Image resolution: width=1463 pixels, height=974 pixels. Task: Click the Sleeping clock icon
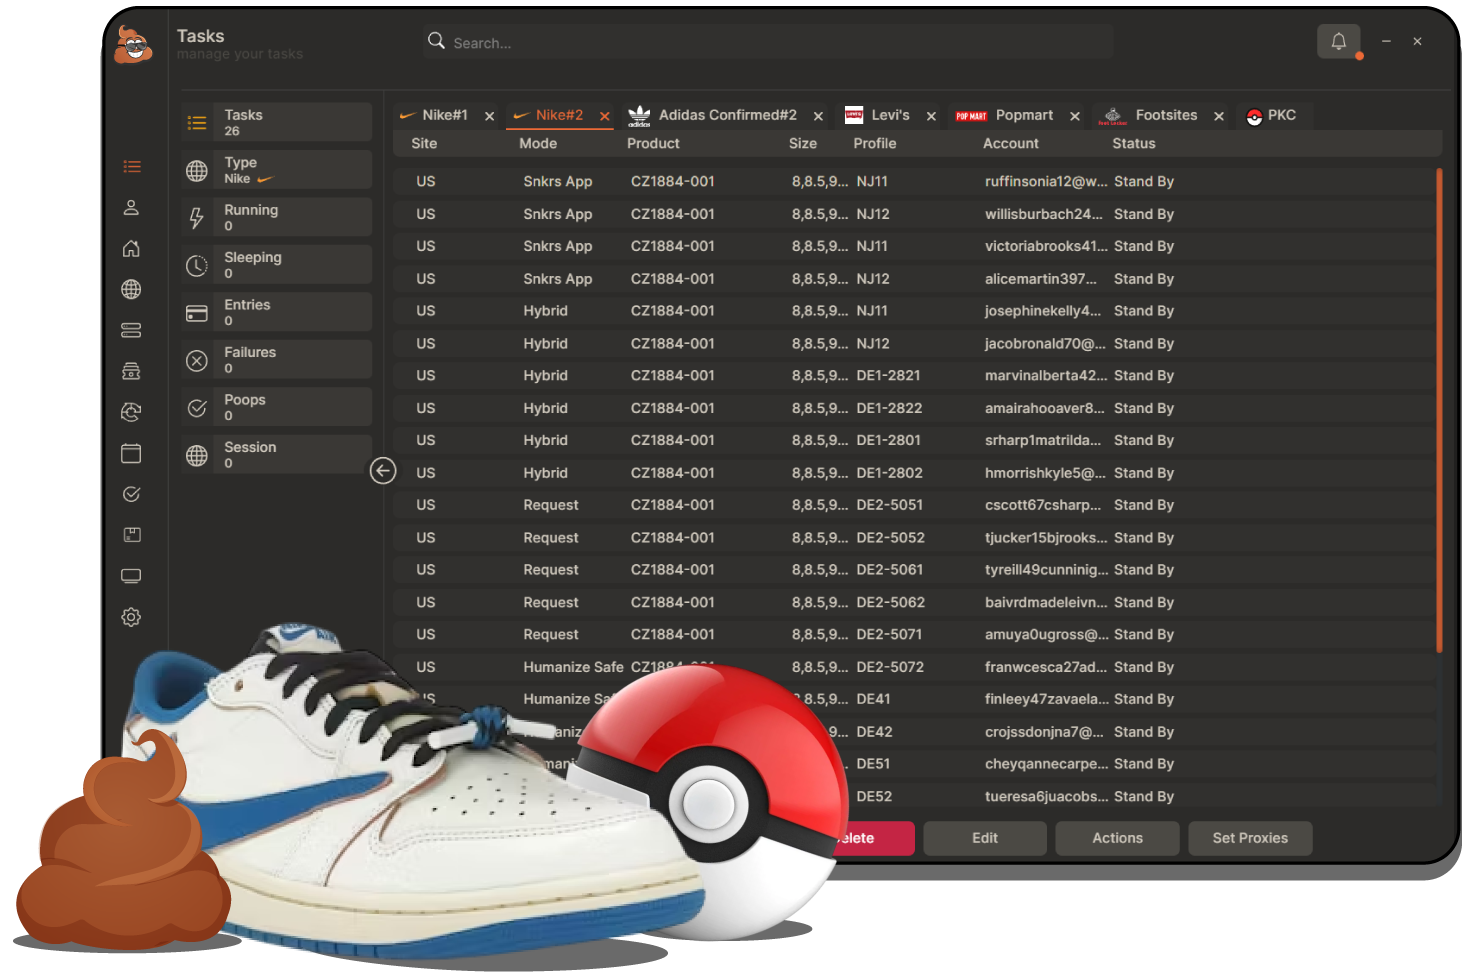click(x=197, y=265)
